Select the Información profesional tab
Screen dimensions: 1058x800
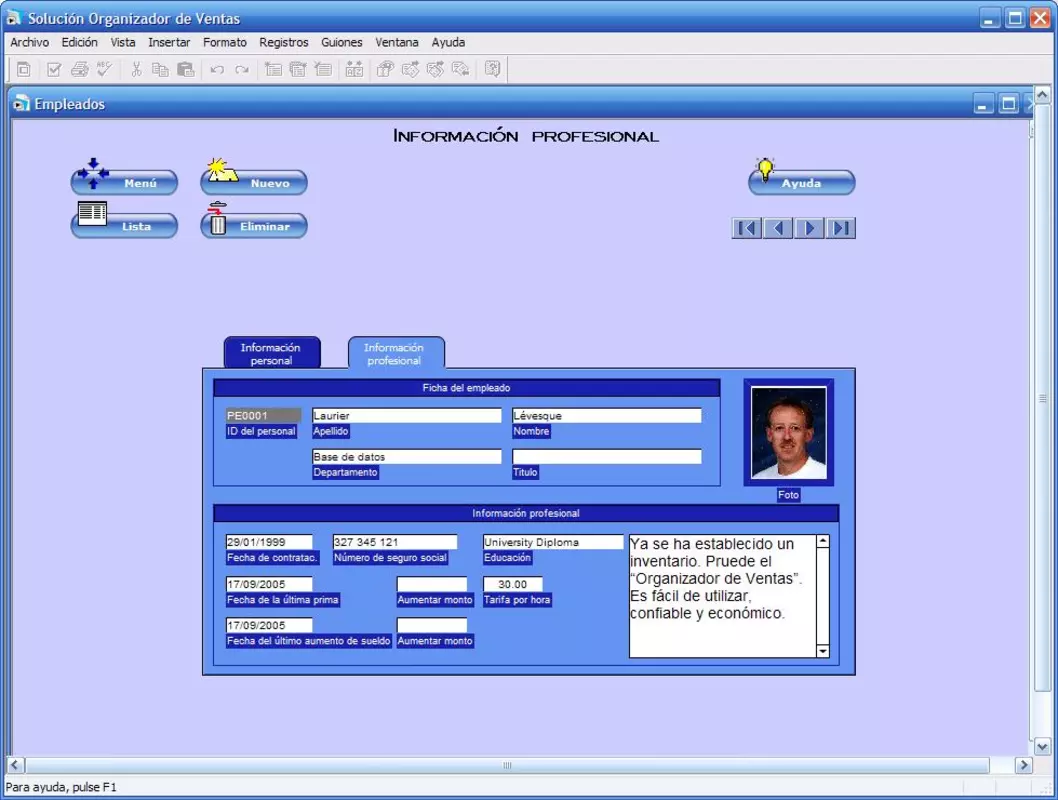pyautogui.click(x=395, y=353)
